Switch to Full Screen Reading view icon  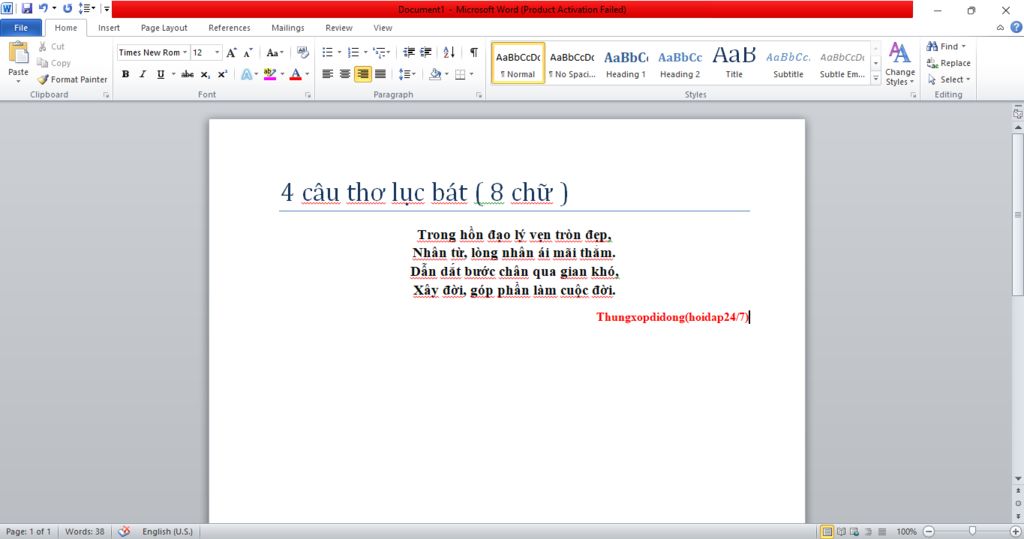pos(841,531)
